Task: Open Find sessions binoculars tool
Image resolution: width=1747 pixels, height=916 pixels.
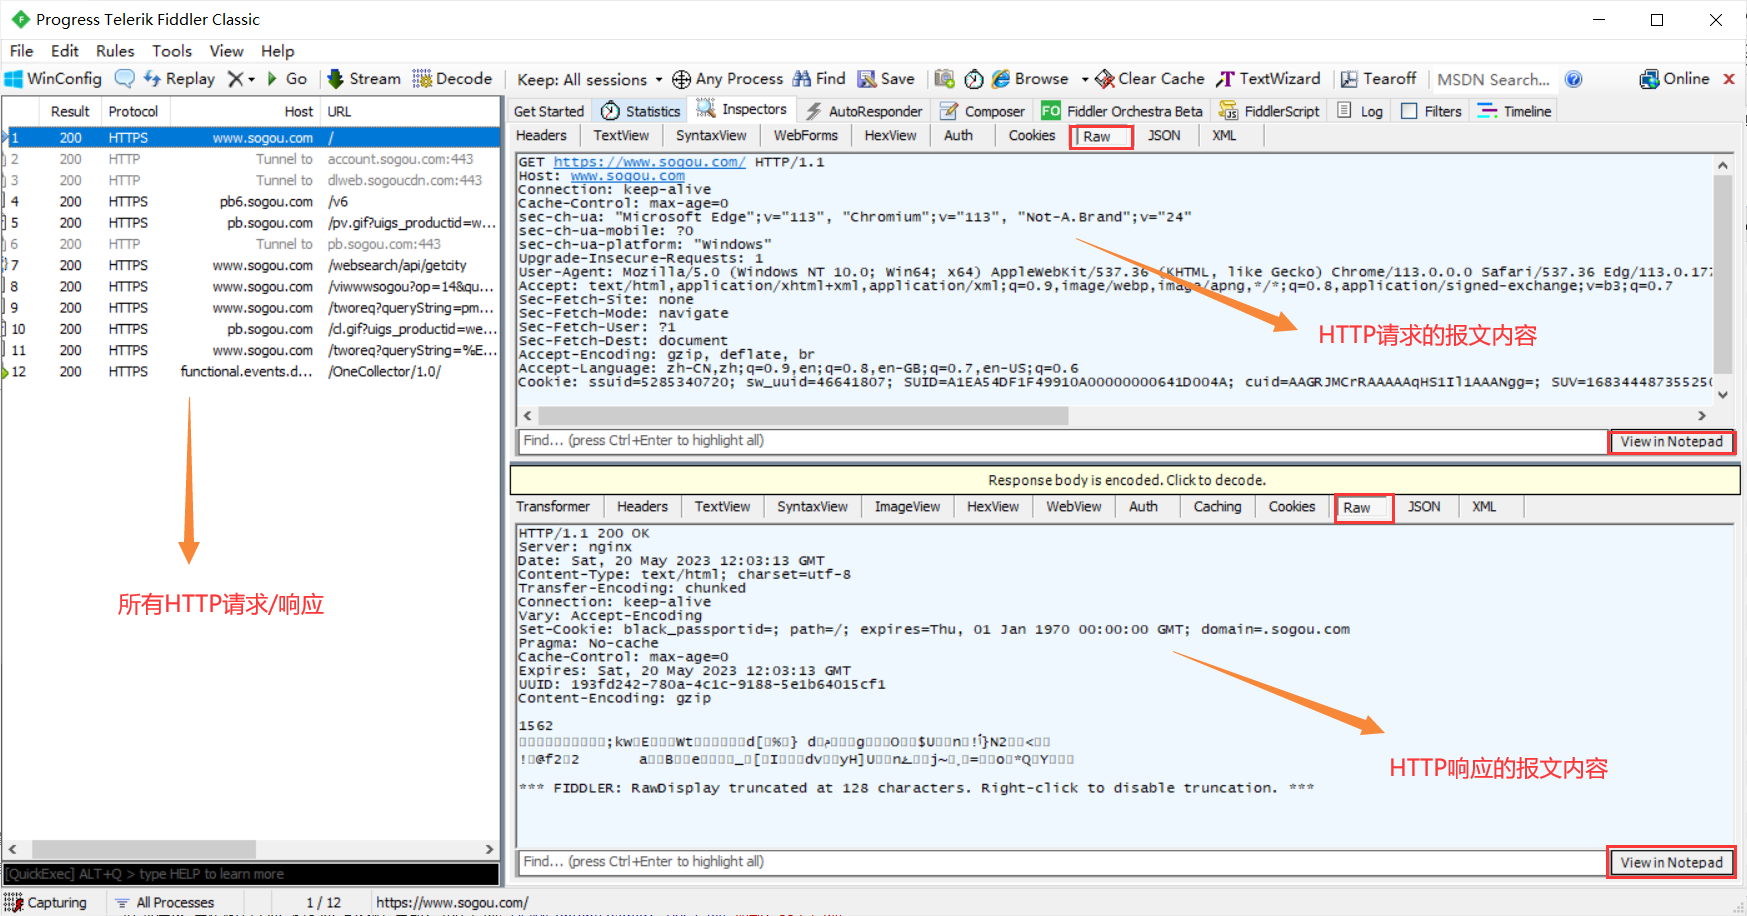Action: [x=819, y=79]
